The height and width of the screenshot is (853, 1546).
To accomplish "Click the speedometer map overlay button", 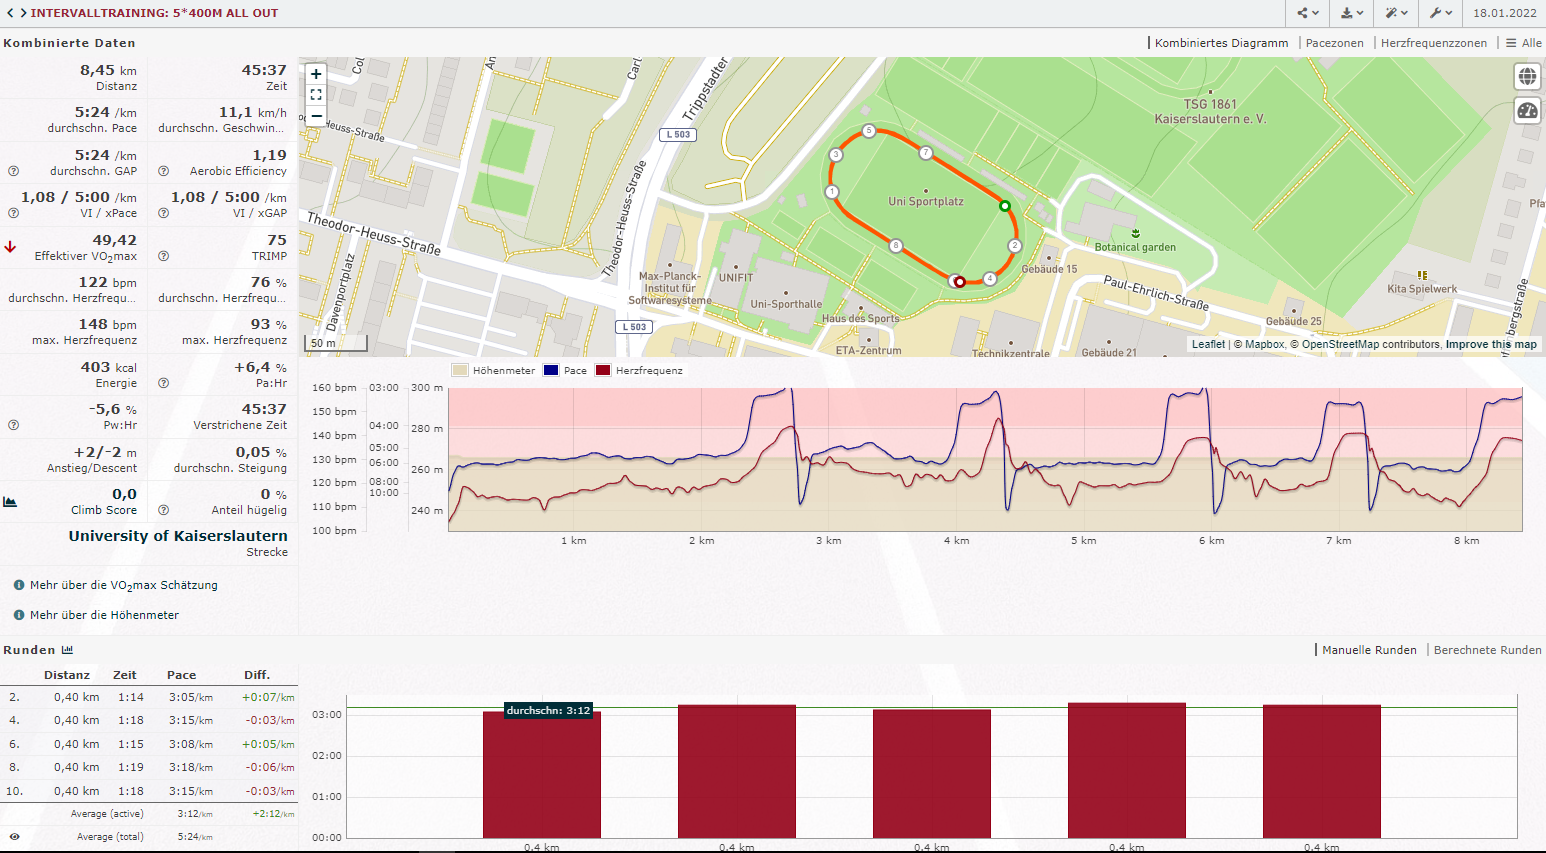I will 1527,110.
